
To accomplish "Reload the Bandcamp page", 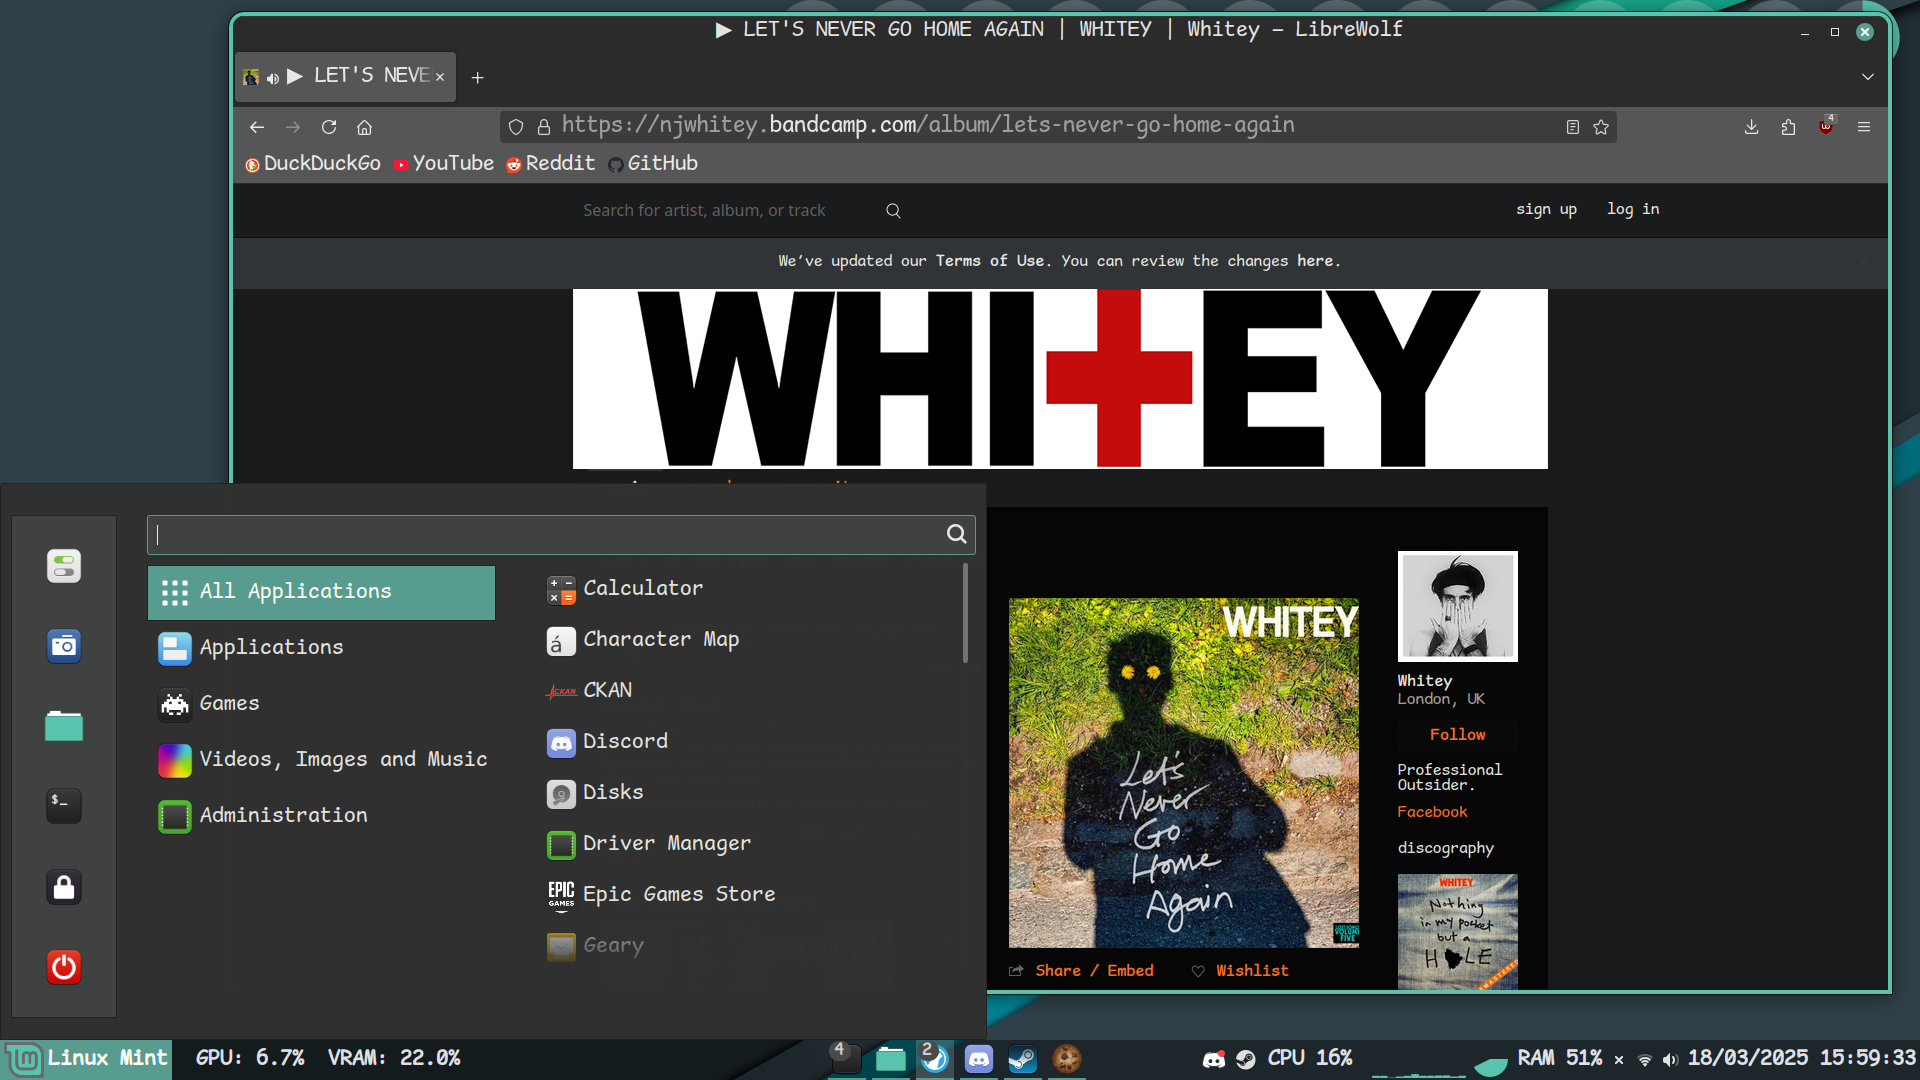I will coord(329,127).
